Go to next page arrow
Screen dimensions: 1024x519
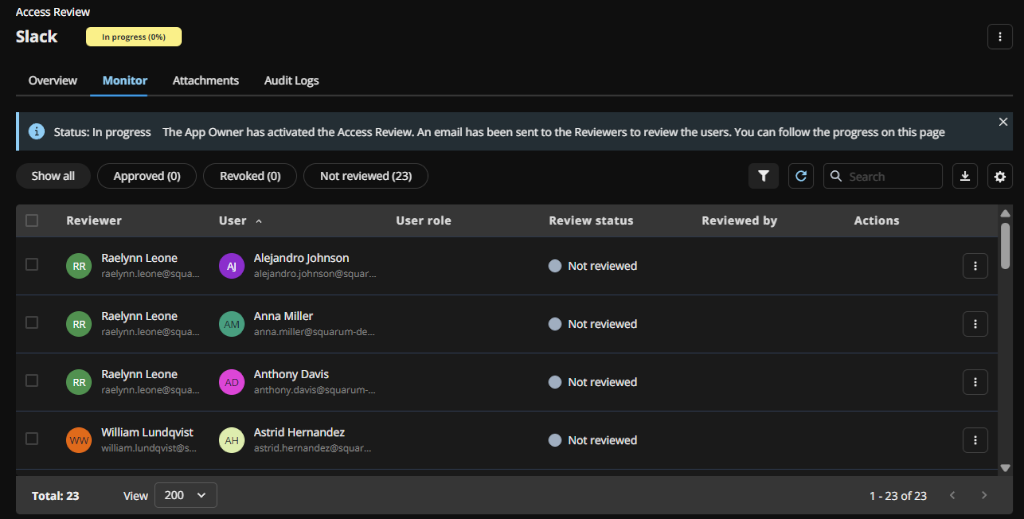tap(984, 495)
